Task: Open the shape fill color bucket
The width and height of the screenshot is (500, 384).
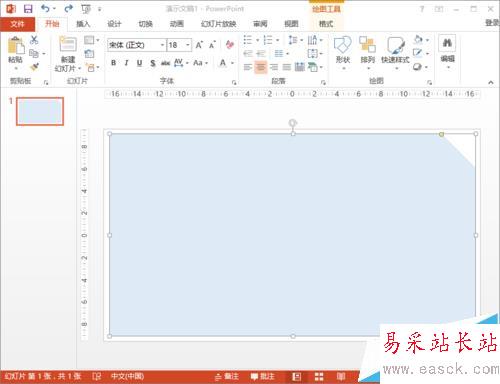Action: click(x=418, y=40)
